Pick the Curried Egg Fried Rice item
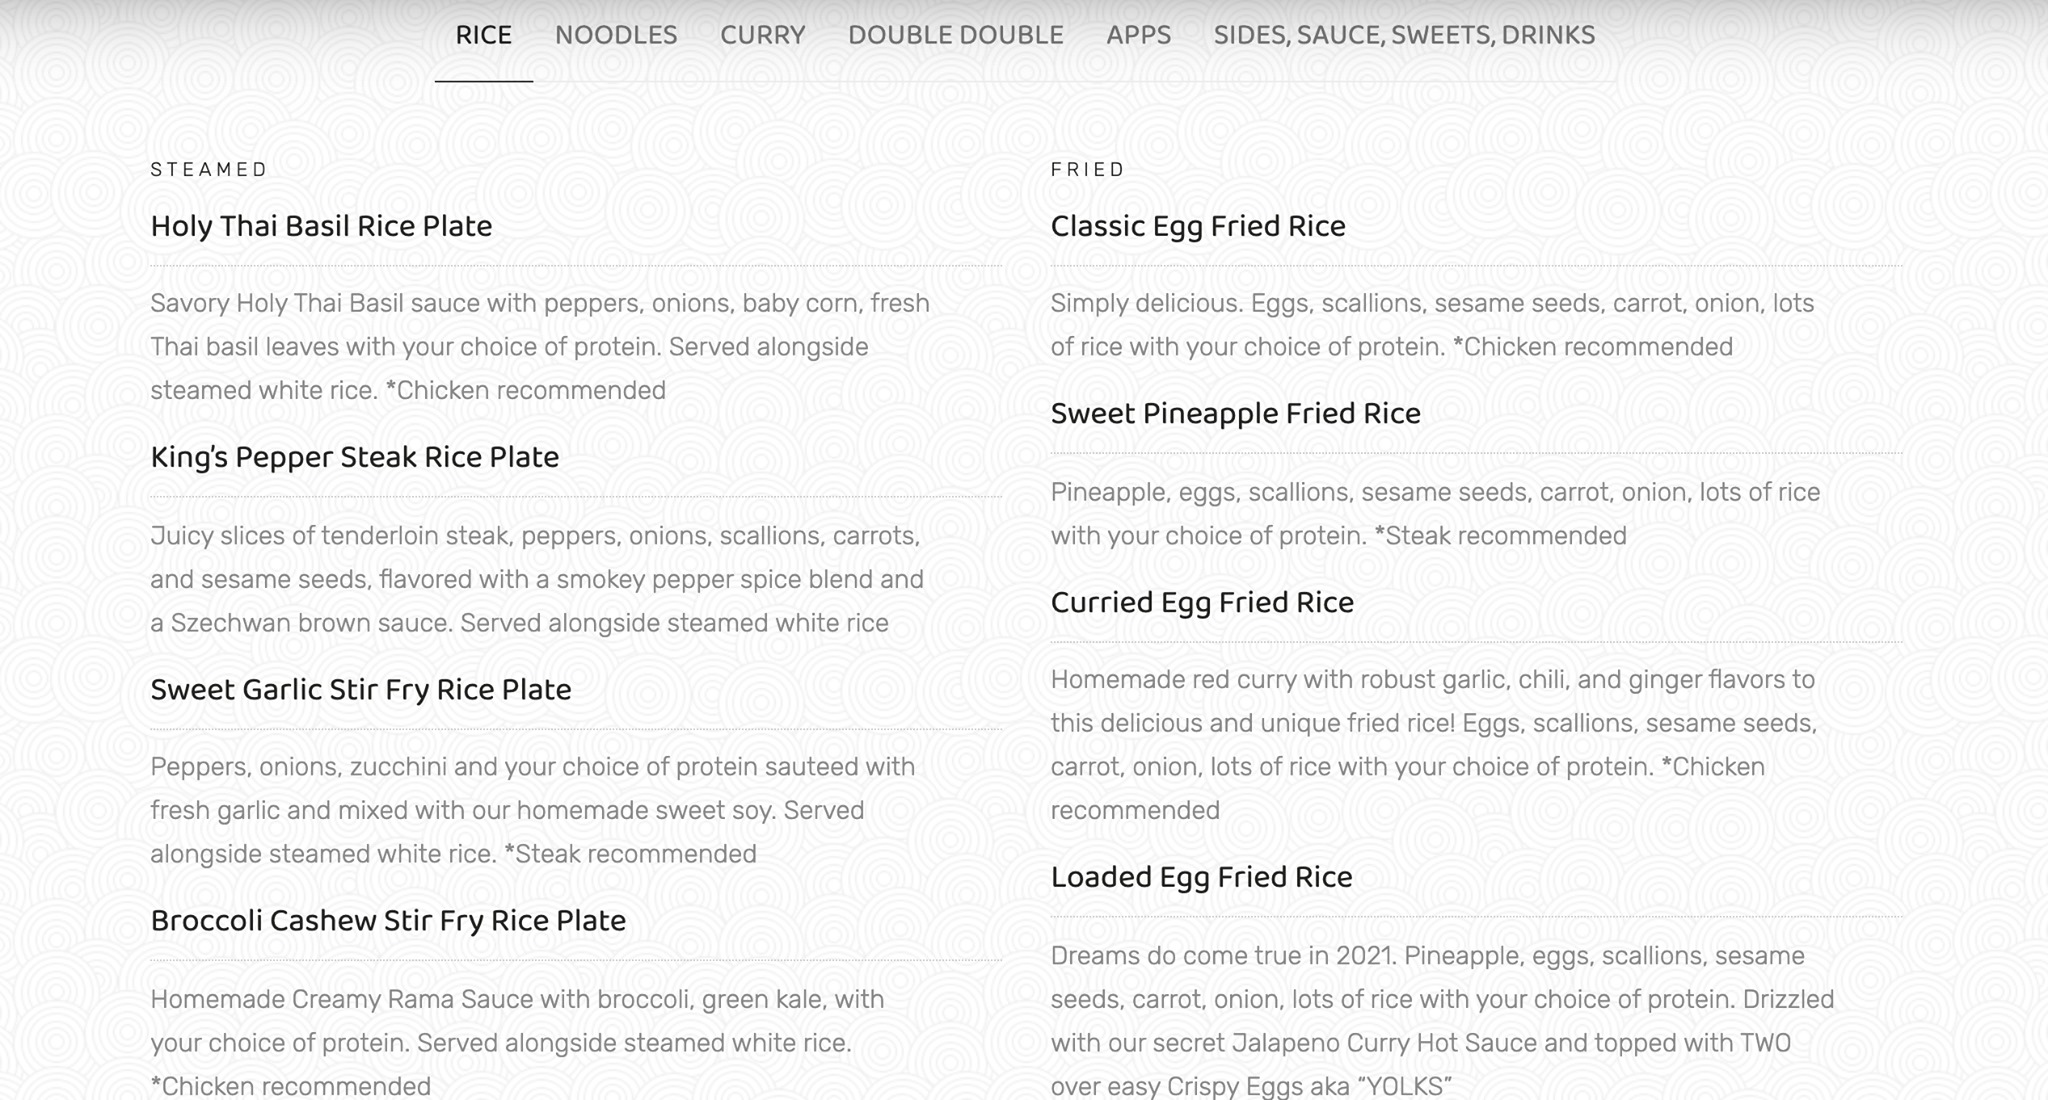Viewport: 2048px width, 1100px height. click(x=1201, y=603)
